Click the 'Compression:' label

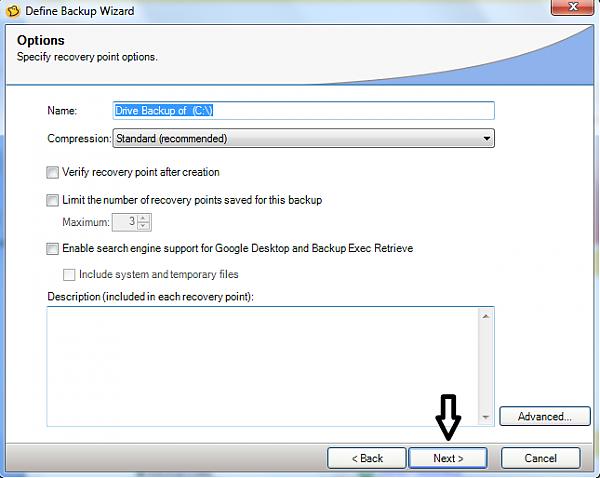tap(79, 138)
